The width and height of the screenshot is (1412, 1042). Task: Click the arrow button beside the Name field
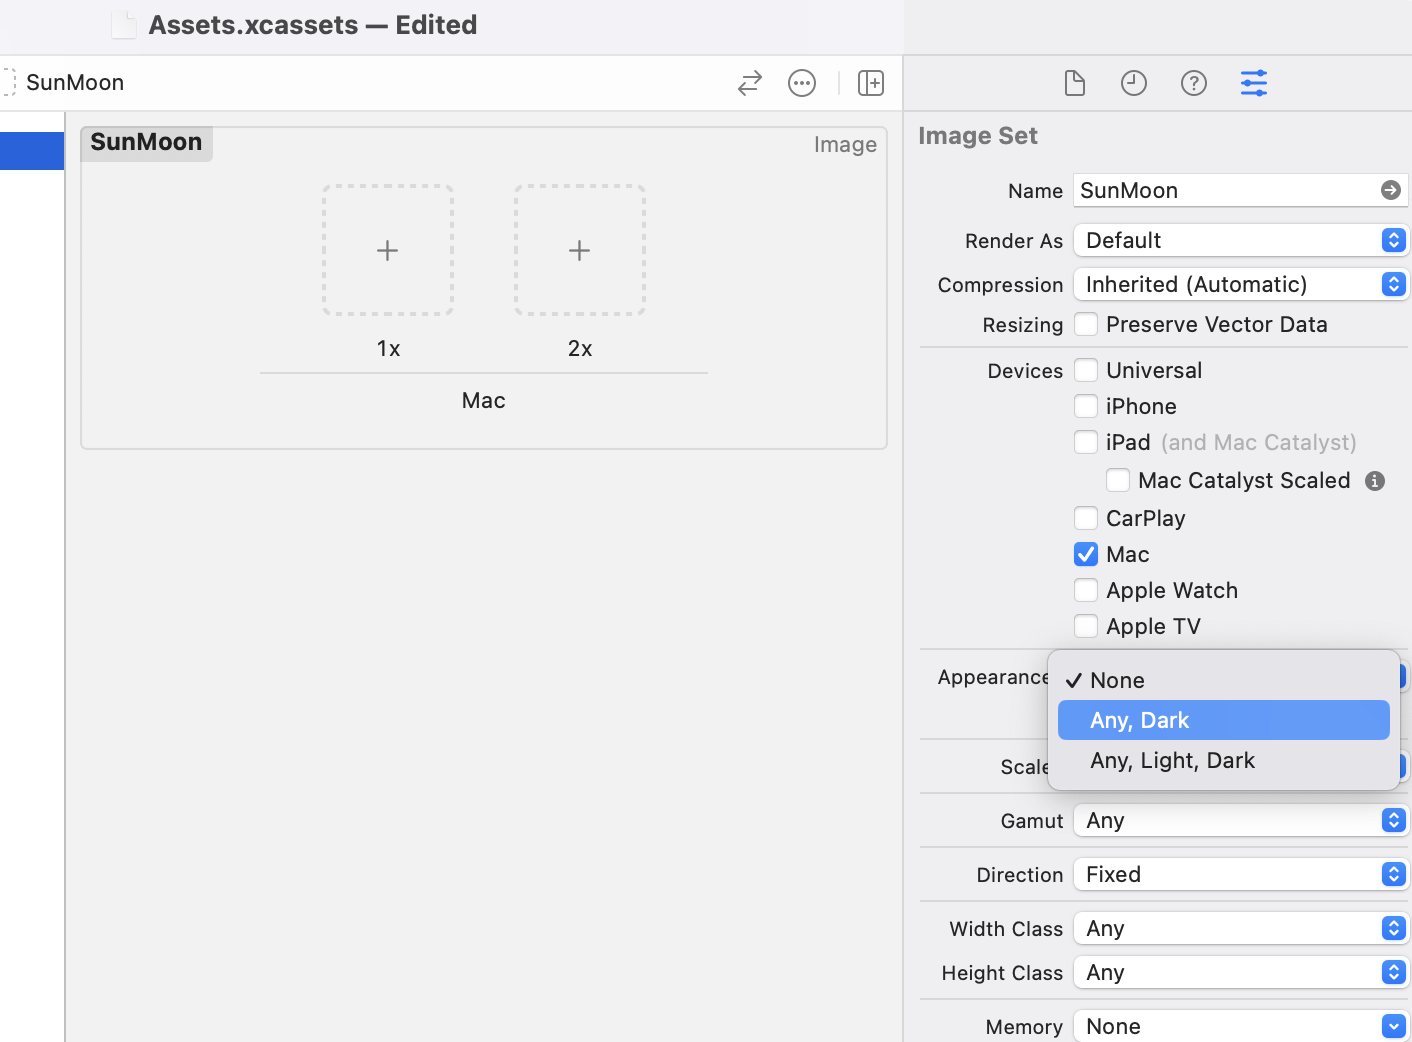click(x=1391, y=190)
